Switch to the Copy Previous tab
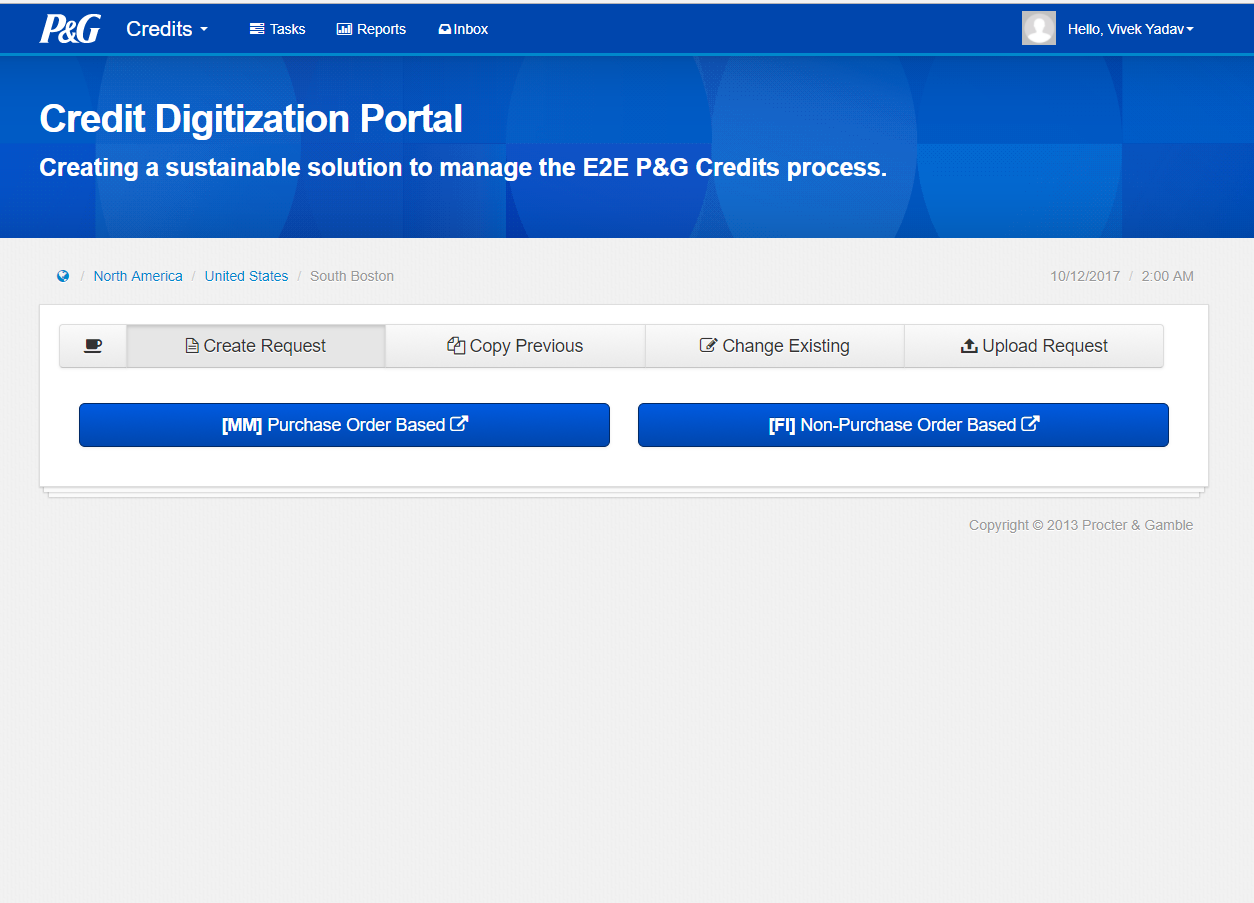Screen dimensions: 1254x903 point(515,346)
